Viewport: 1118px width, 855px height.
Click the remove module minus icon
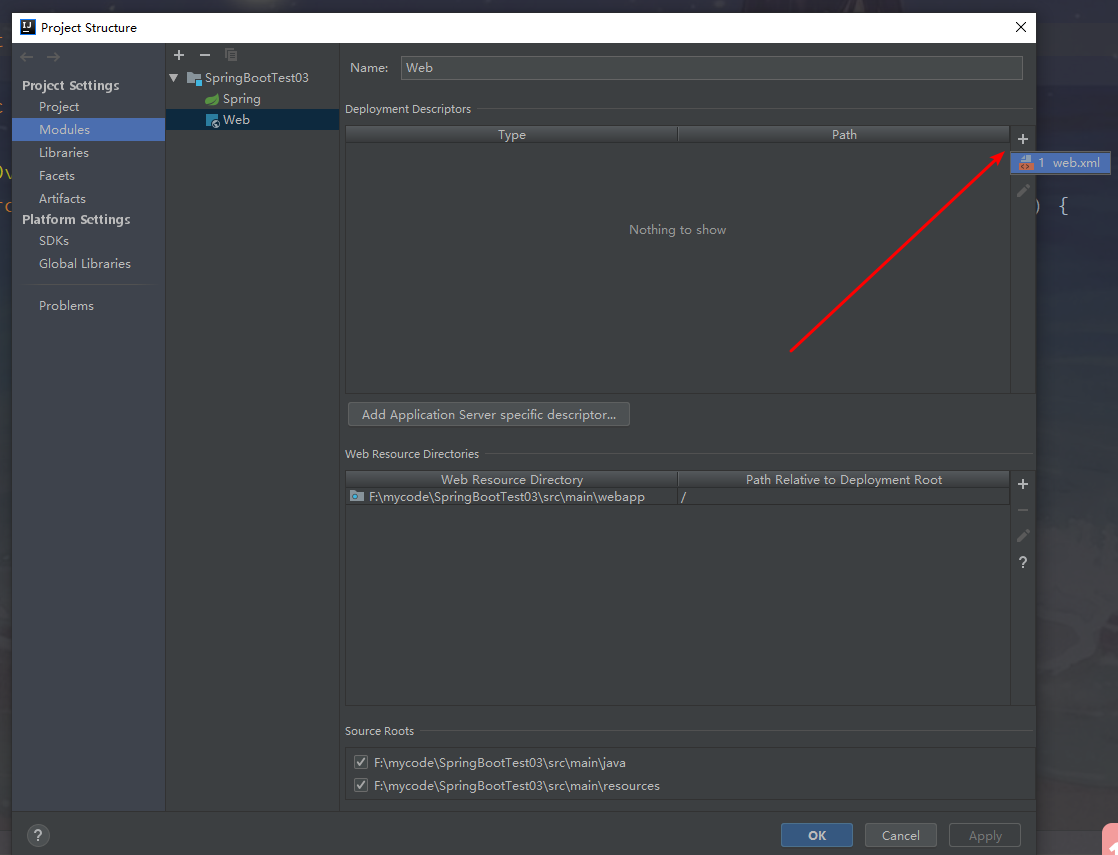(205, 55)
